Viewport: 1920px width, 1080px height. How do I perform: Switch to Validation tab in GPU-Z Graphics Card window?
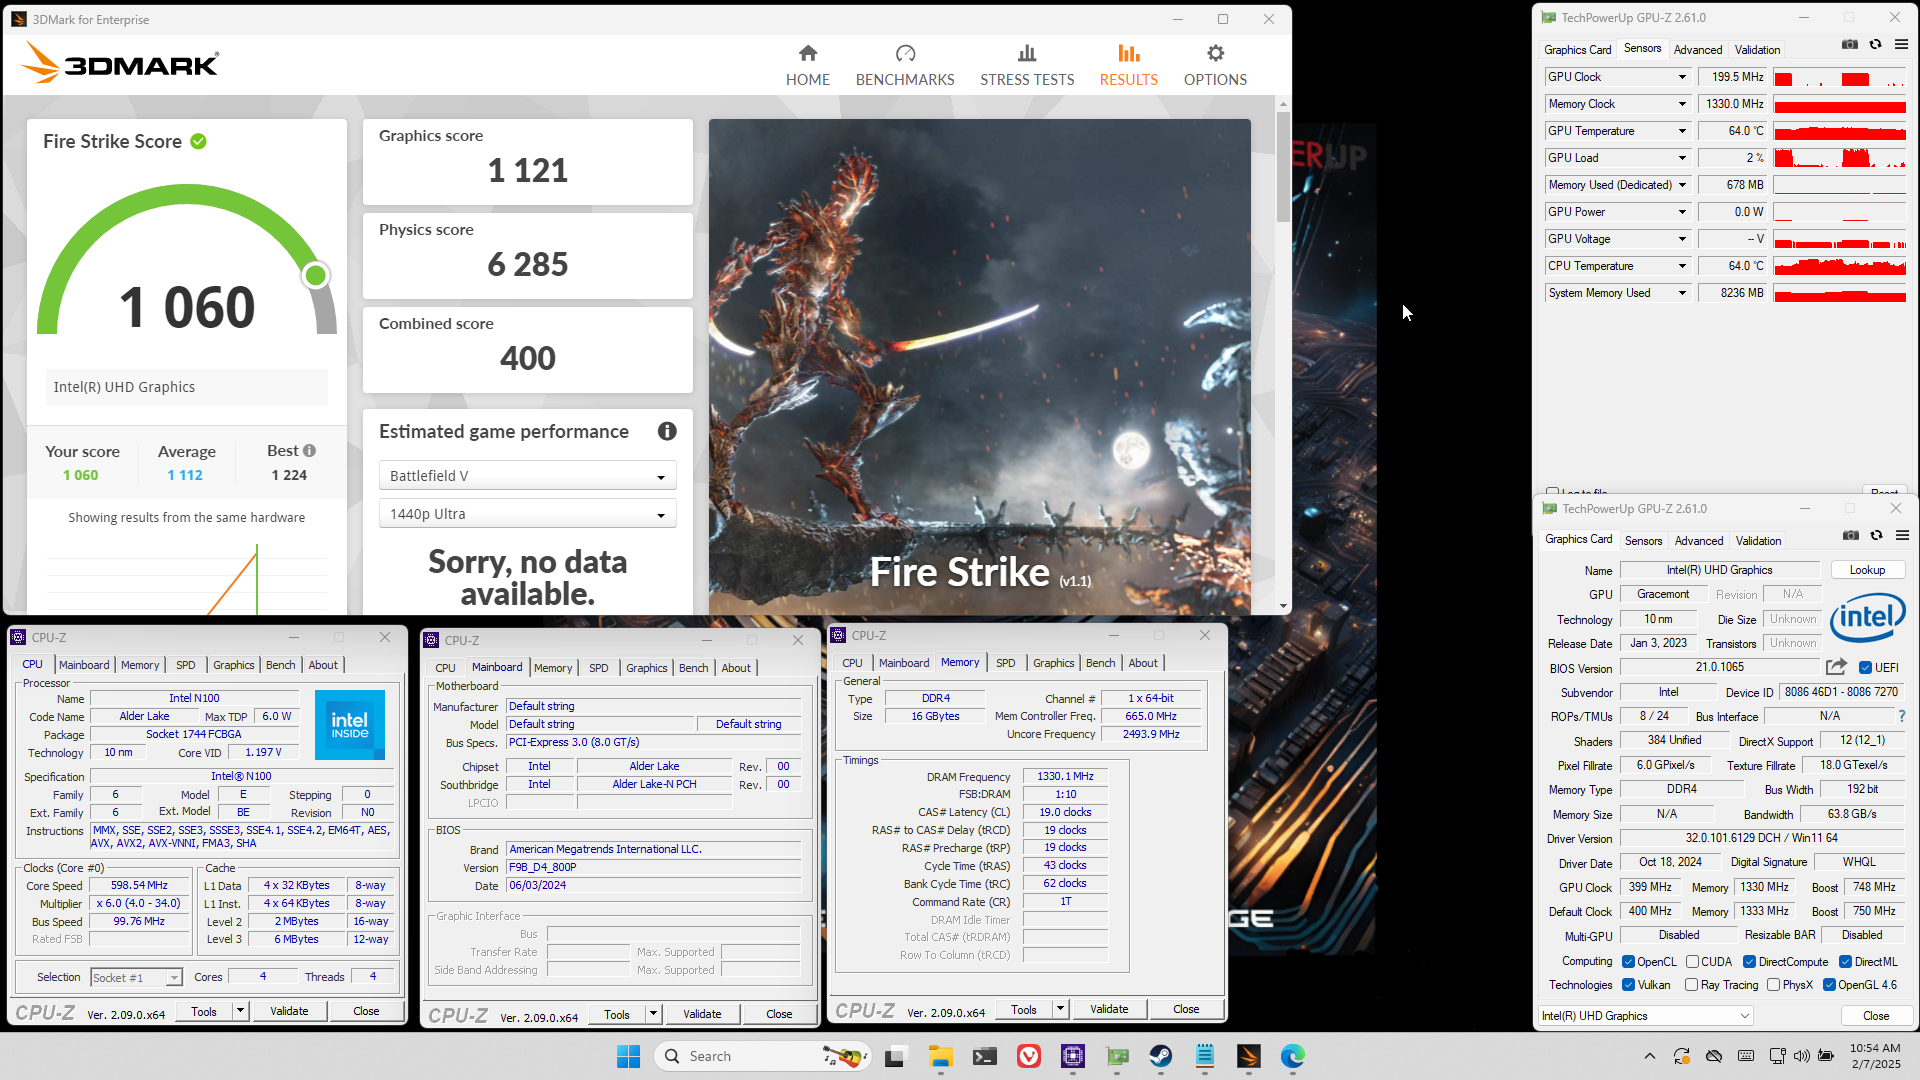(1758, 541)
